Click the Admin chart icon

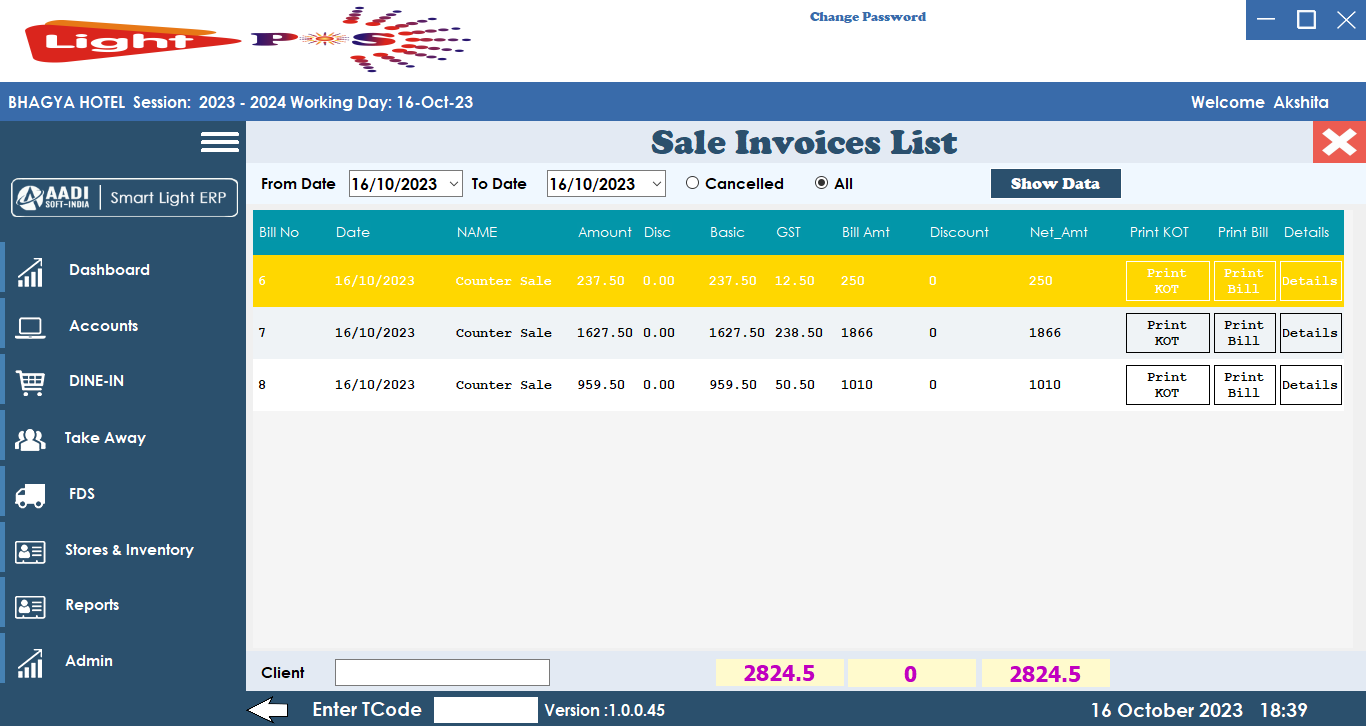point(31,662)
